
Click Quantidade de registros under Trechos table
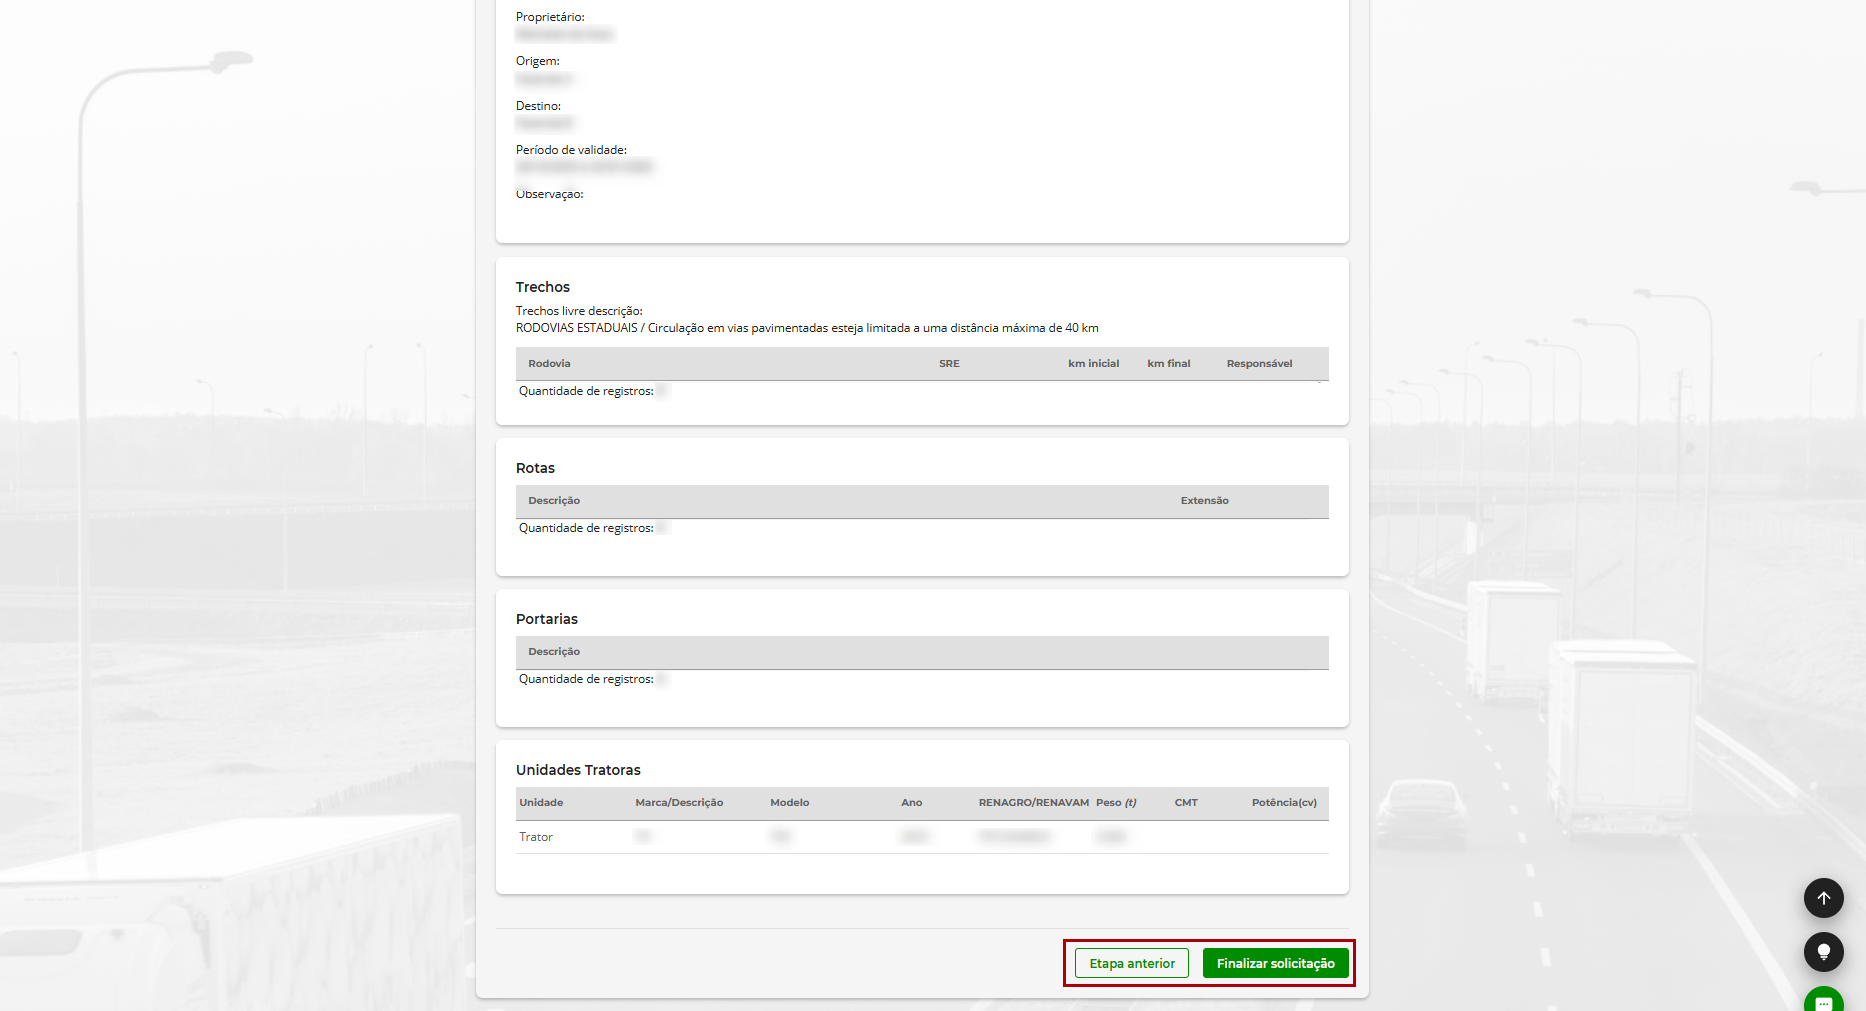(586, 391)
